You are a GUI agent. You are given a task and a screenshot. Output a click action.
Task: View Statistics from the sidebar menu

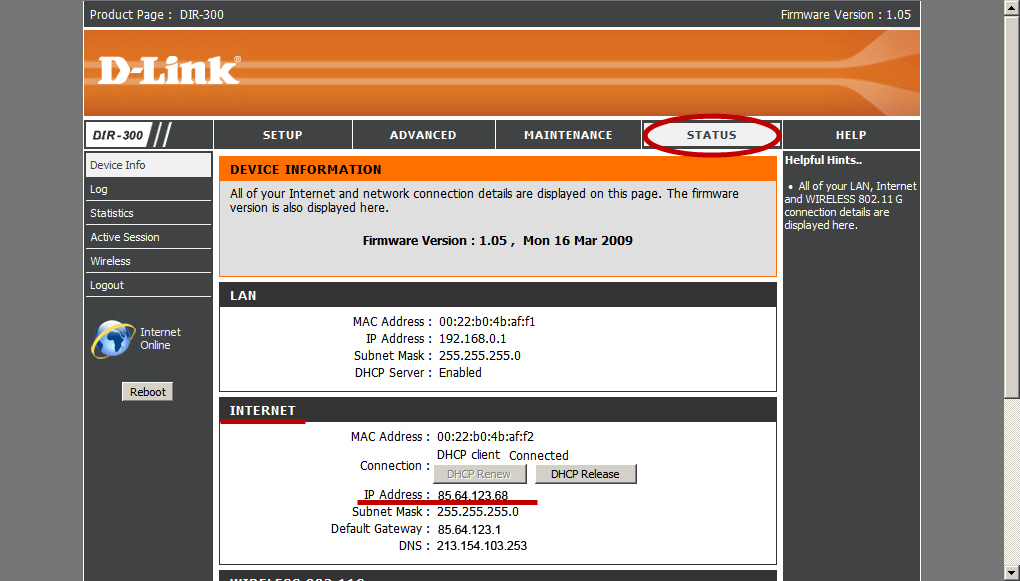(112, 213)
